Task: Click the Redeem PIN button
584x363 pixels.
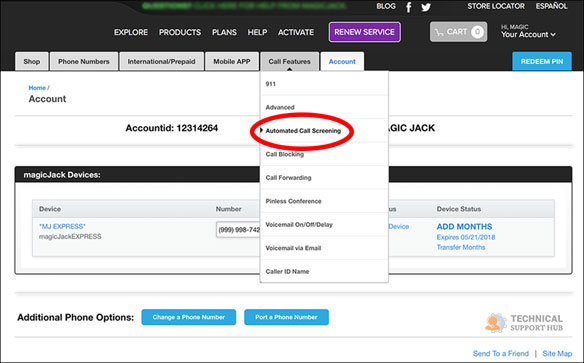Action: click(x=542, y=61)
